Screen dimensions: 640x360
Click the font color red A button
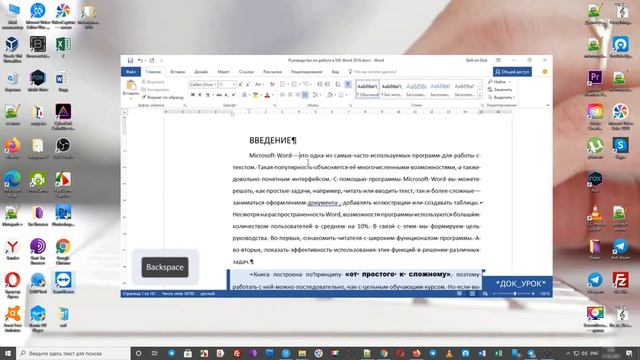[267, 95]
